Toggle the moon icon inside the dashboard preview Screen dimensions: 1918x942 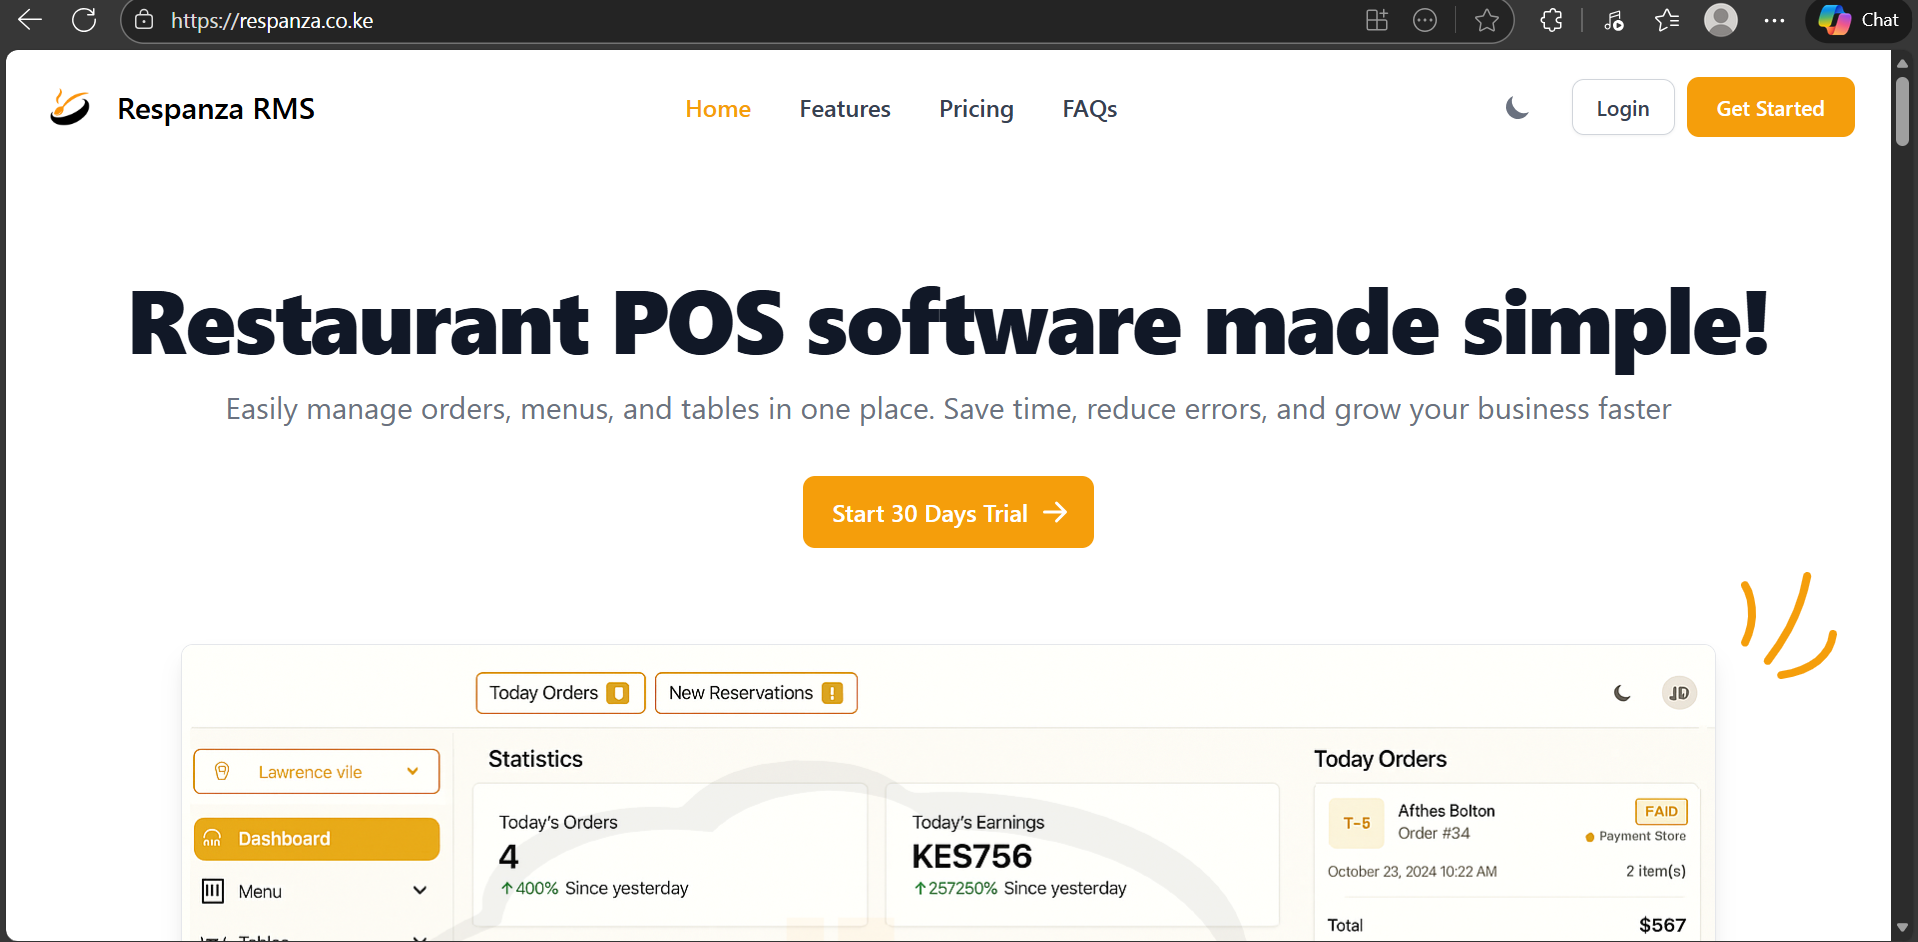click(1622, 693)
